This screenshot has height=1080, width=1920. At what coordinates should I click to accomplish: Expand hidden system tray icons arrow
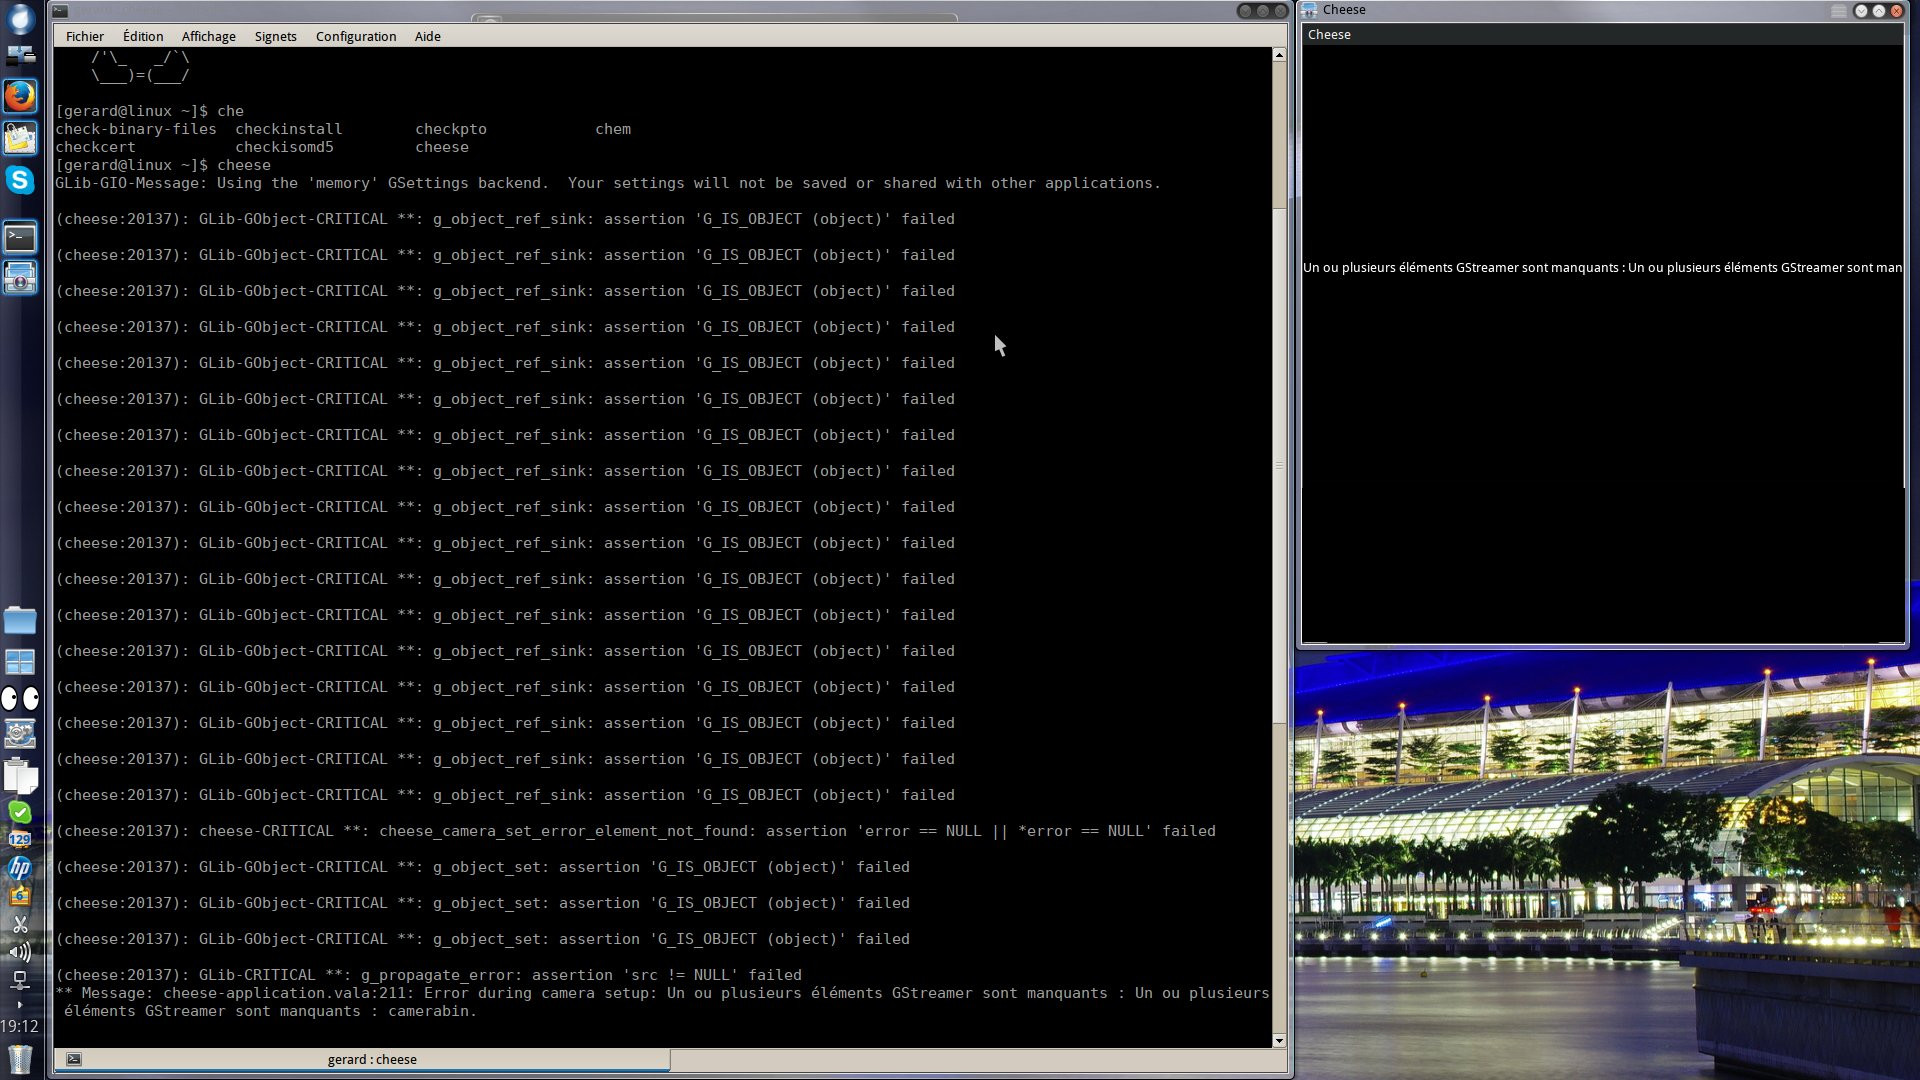tap(20, 1004)
